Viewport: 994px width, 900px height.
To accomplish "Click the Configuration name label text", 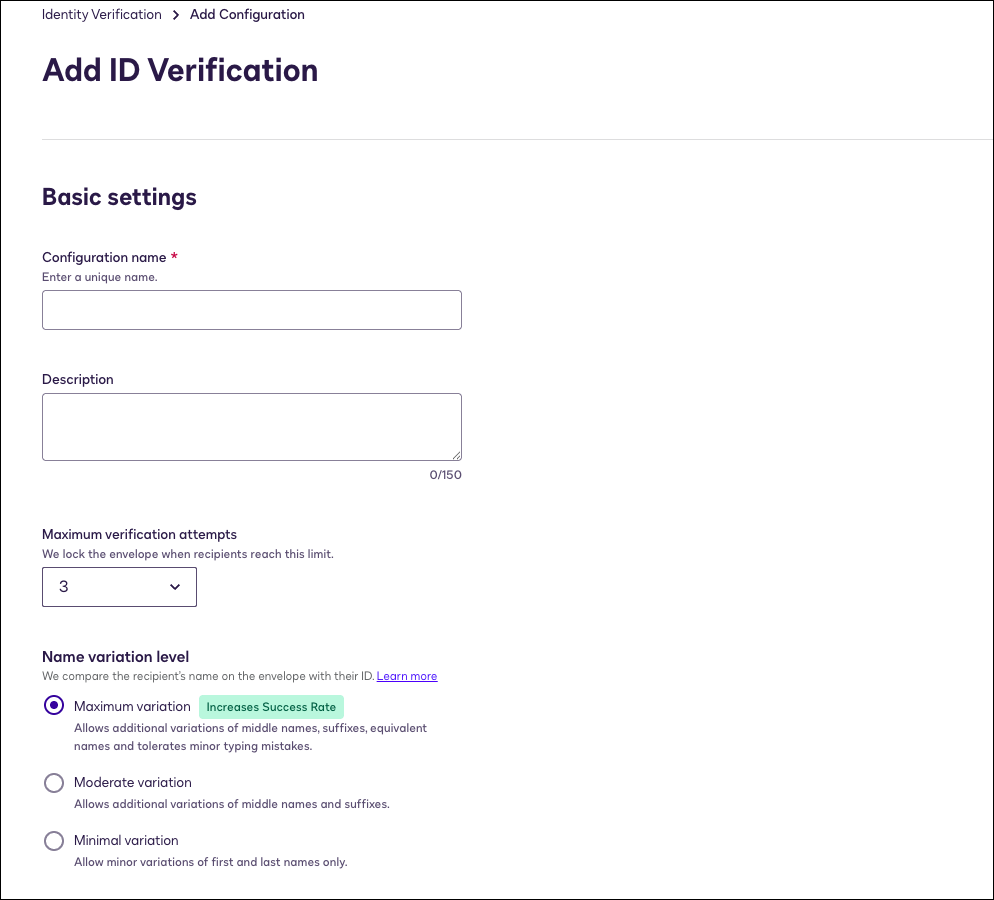I will tap(104, 258).
